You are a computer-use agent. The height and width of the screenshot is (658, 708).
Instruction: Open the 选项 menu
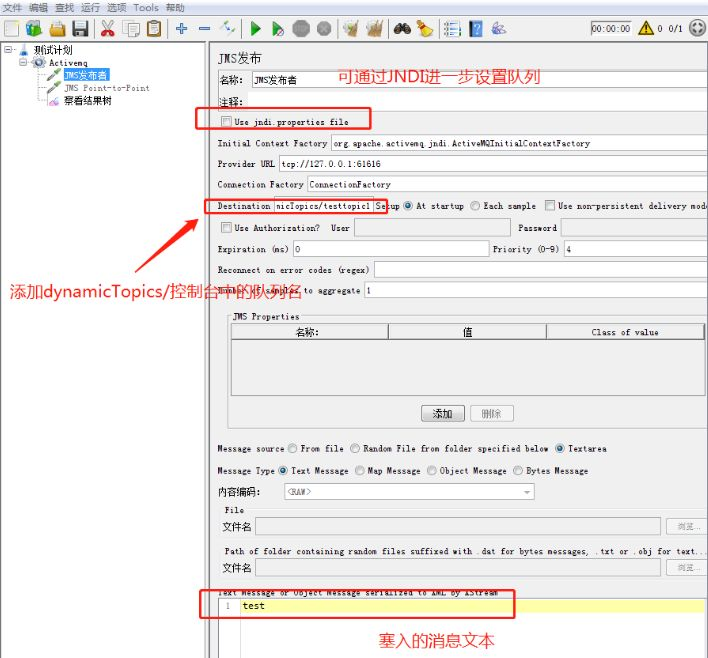[x=116, y=8]
